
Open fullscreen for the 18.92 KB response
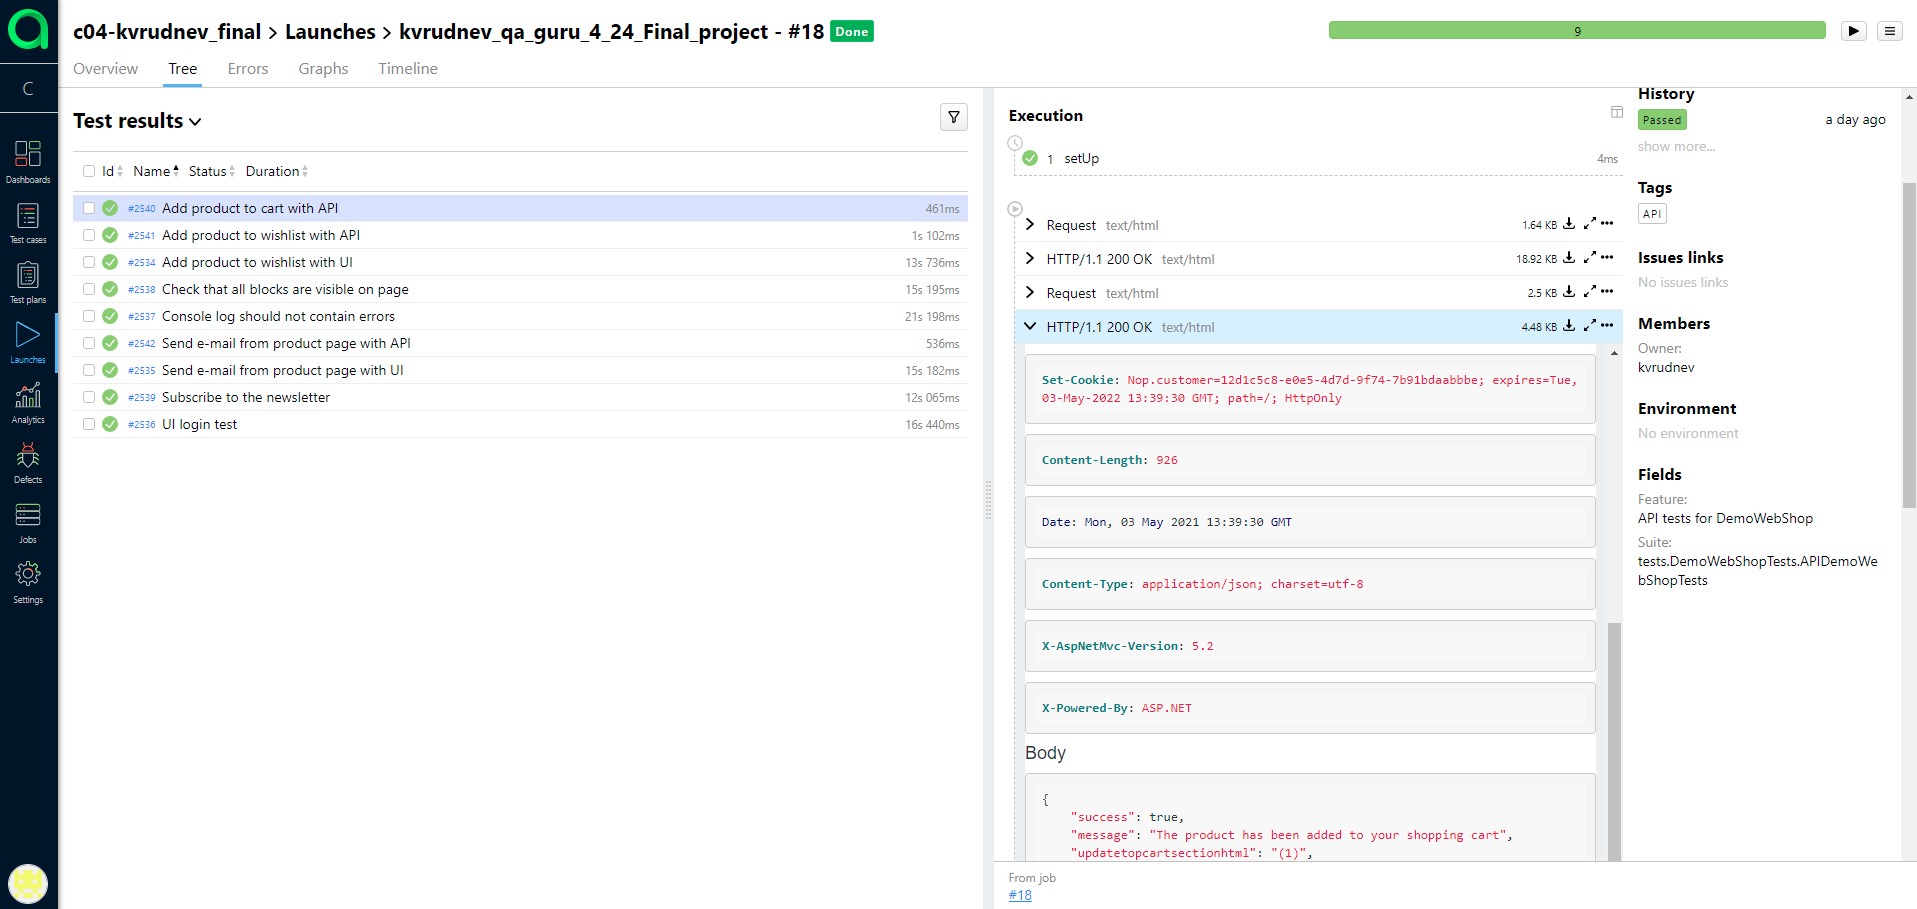click(x=1589, y=258)
